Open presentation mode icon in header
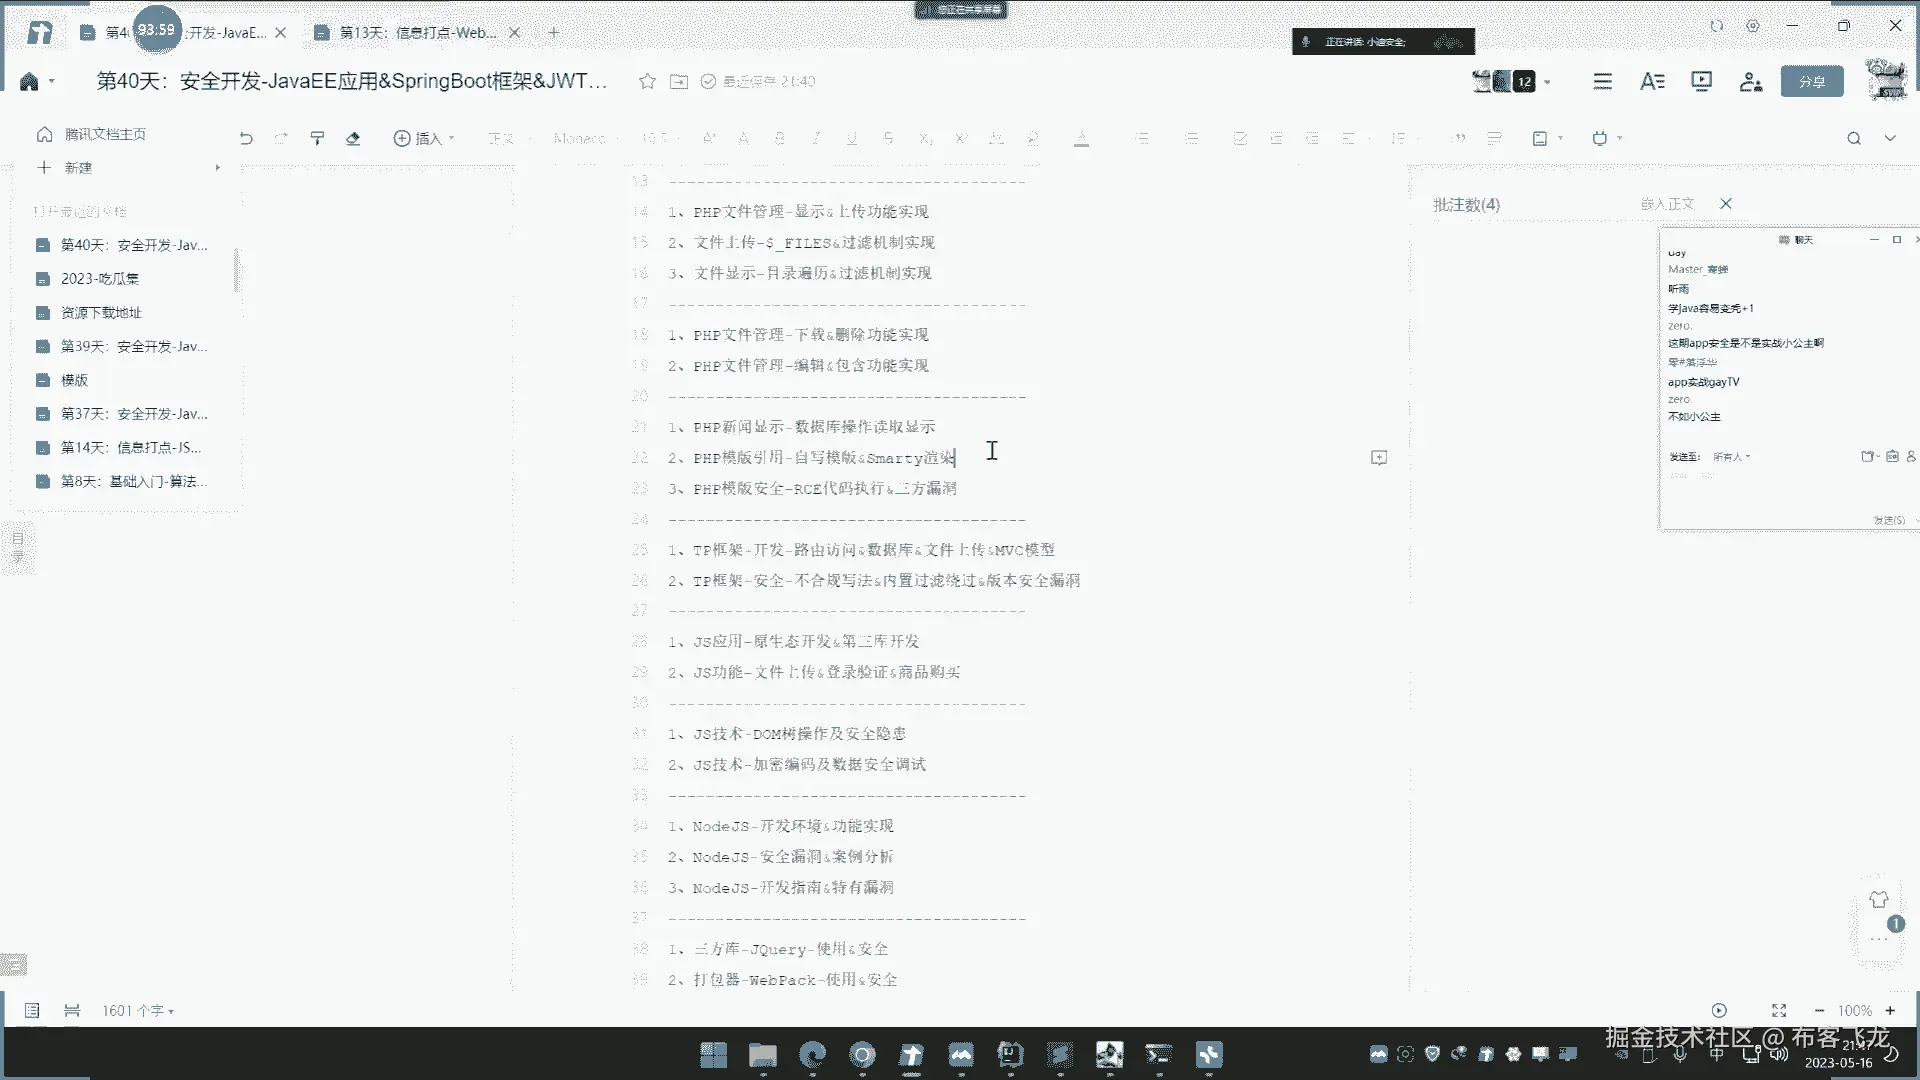1920x1080 pixels. click(1701, 82)
